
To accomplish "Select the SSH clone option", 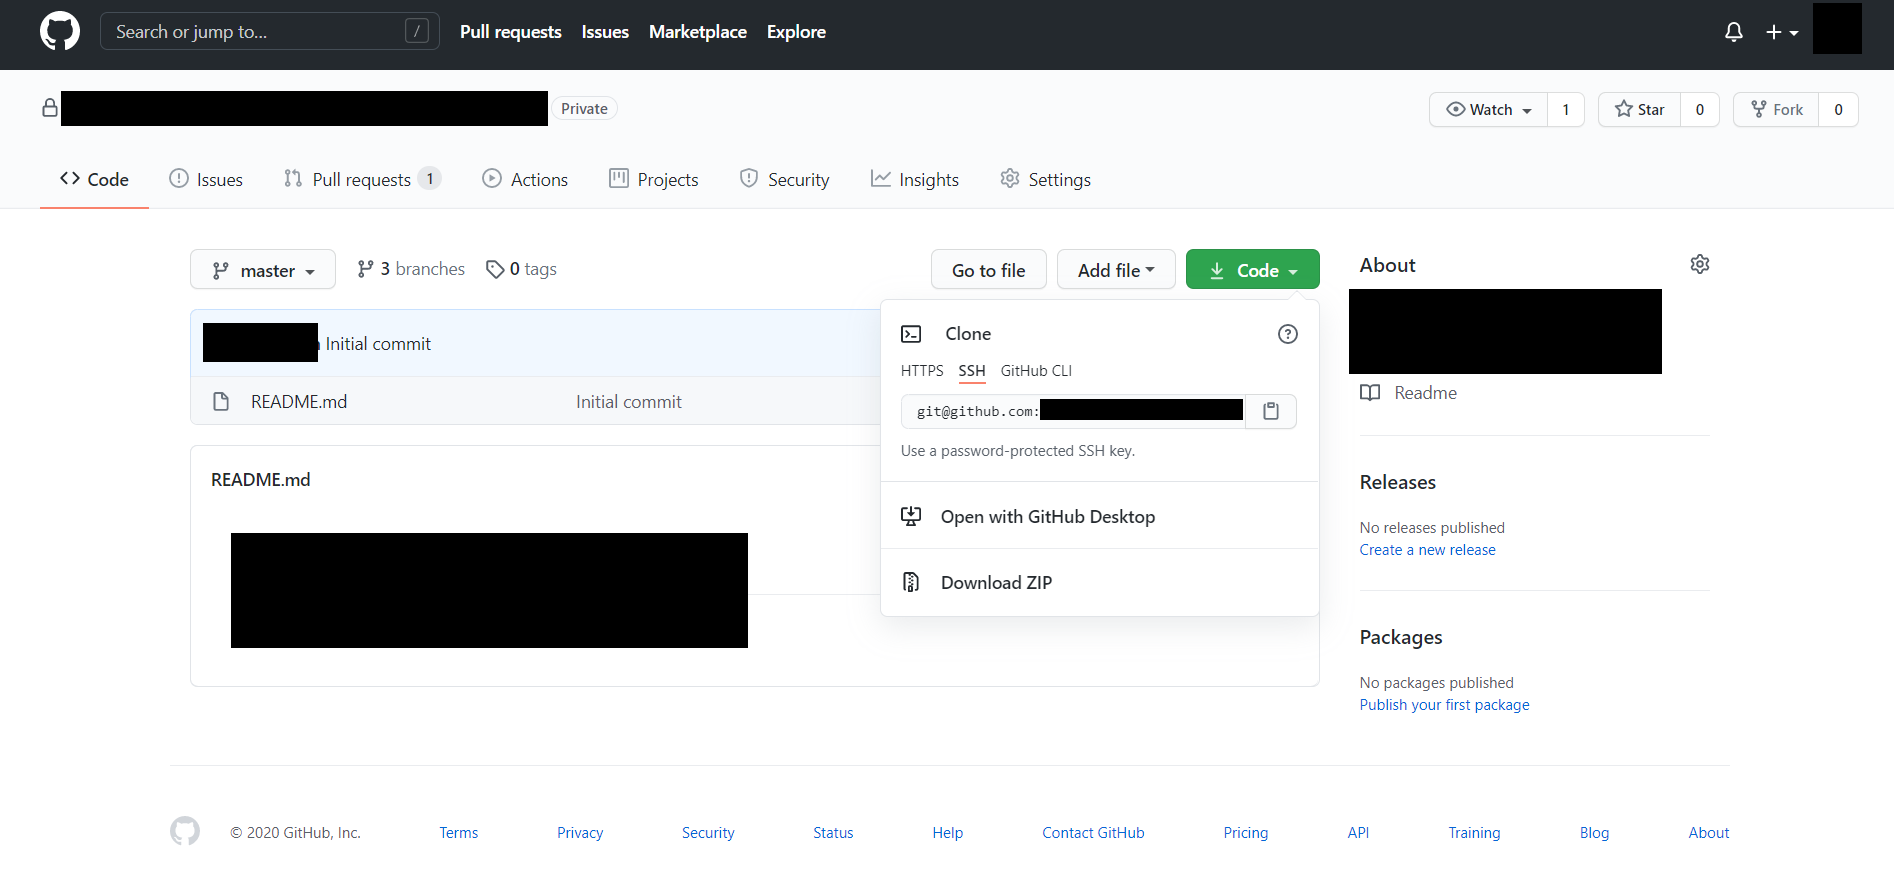I will pos(972,371).
